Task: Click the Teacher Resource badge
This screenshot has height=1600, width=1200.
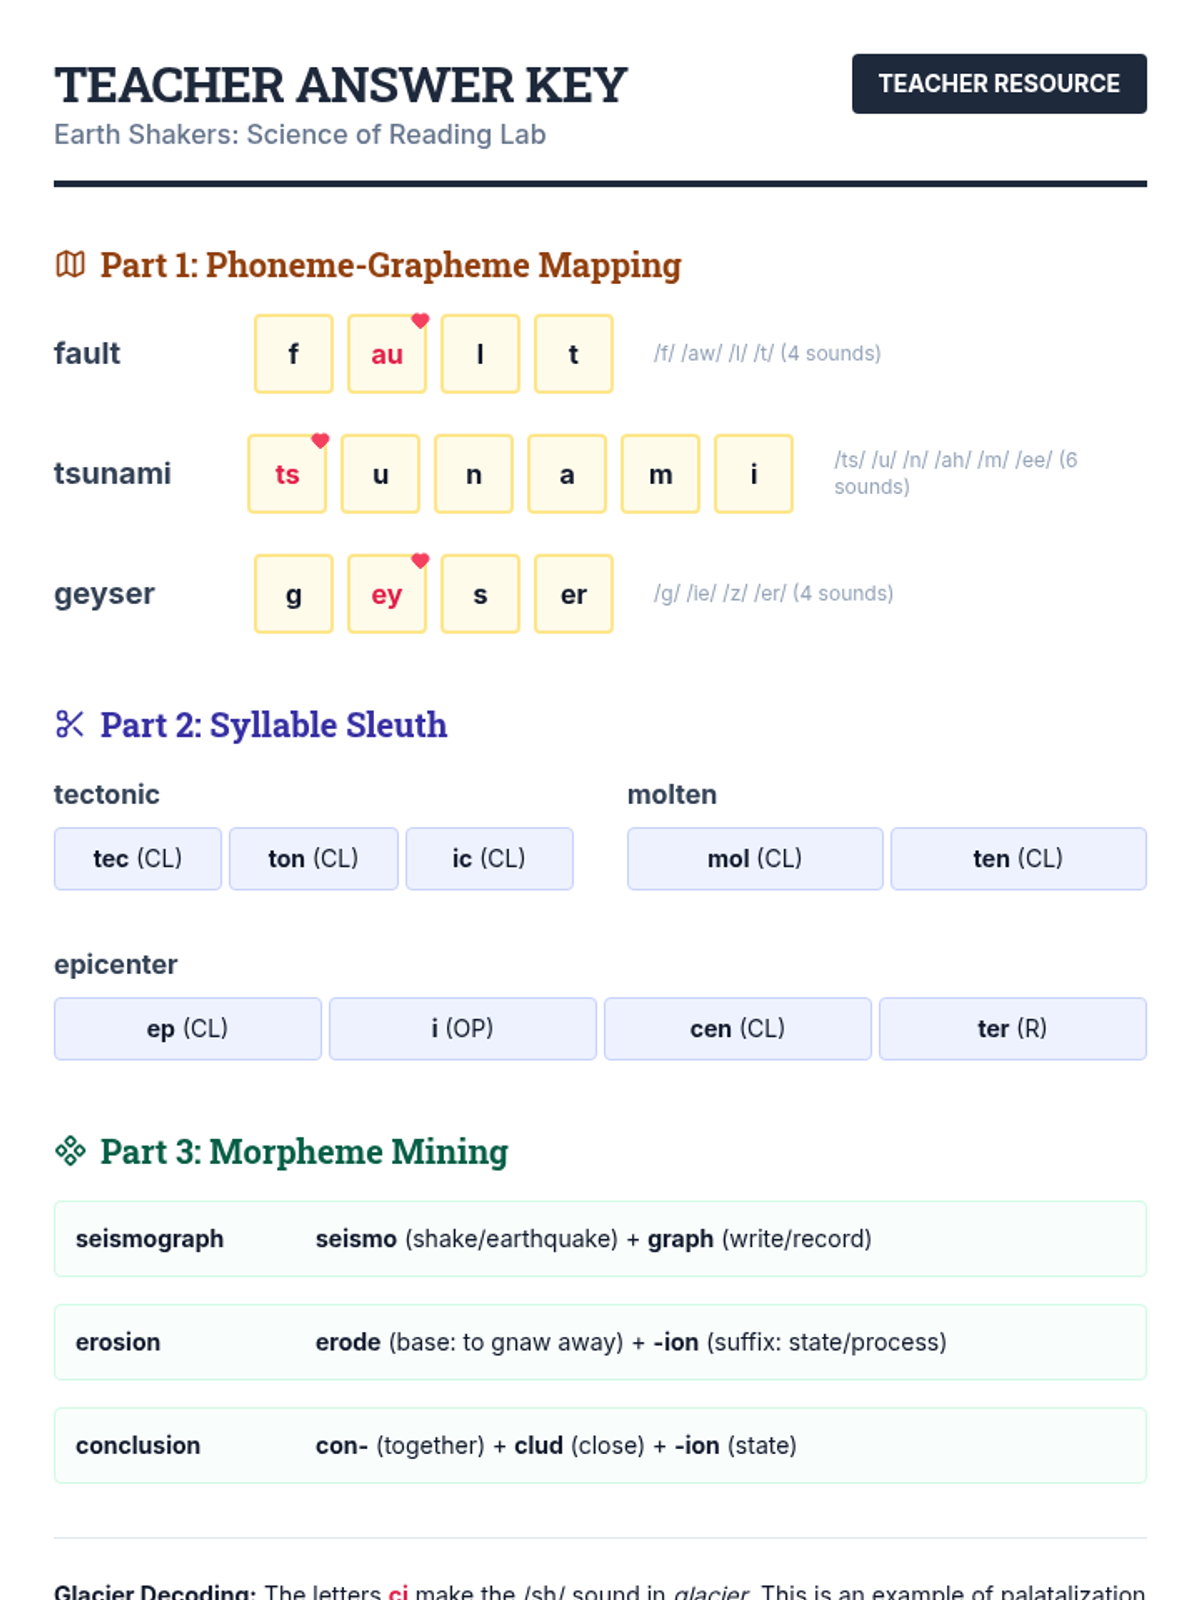Action: tap(998, 84)
